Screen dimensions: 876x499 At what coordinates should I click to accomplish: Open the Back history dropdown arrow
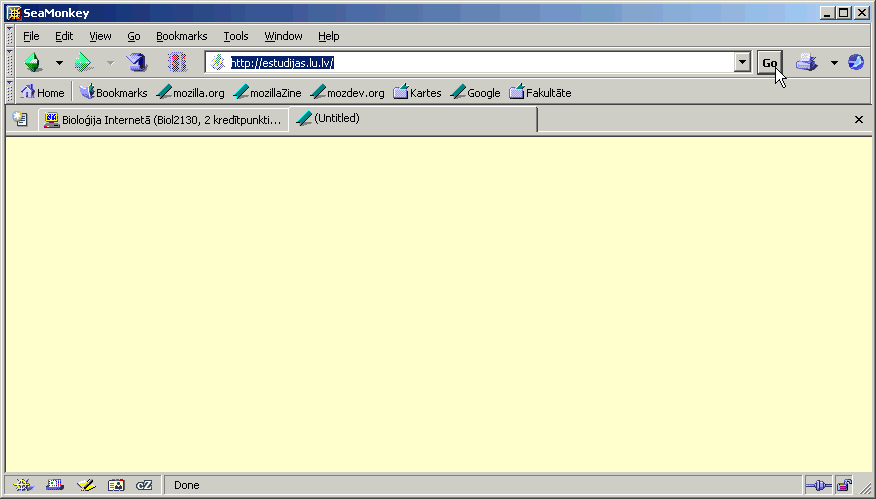[59, 63]
